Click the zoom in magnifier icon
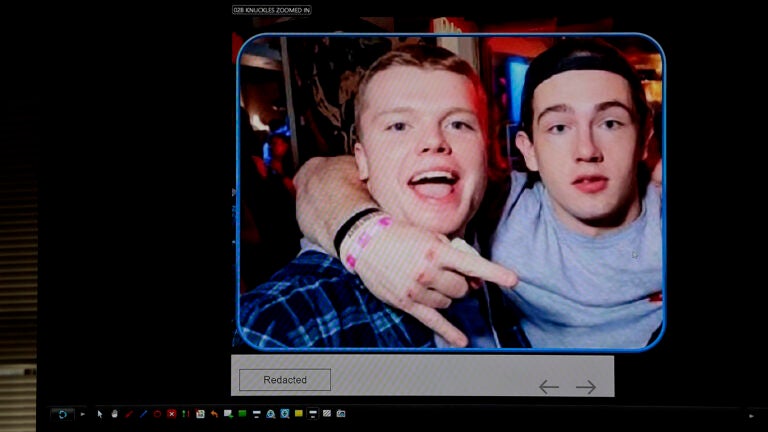Viewport: 768px width, 432px height. pos(271,414)
